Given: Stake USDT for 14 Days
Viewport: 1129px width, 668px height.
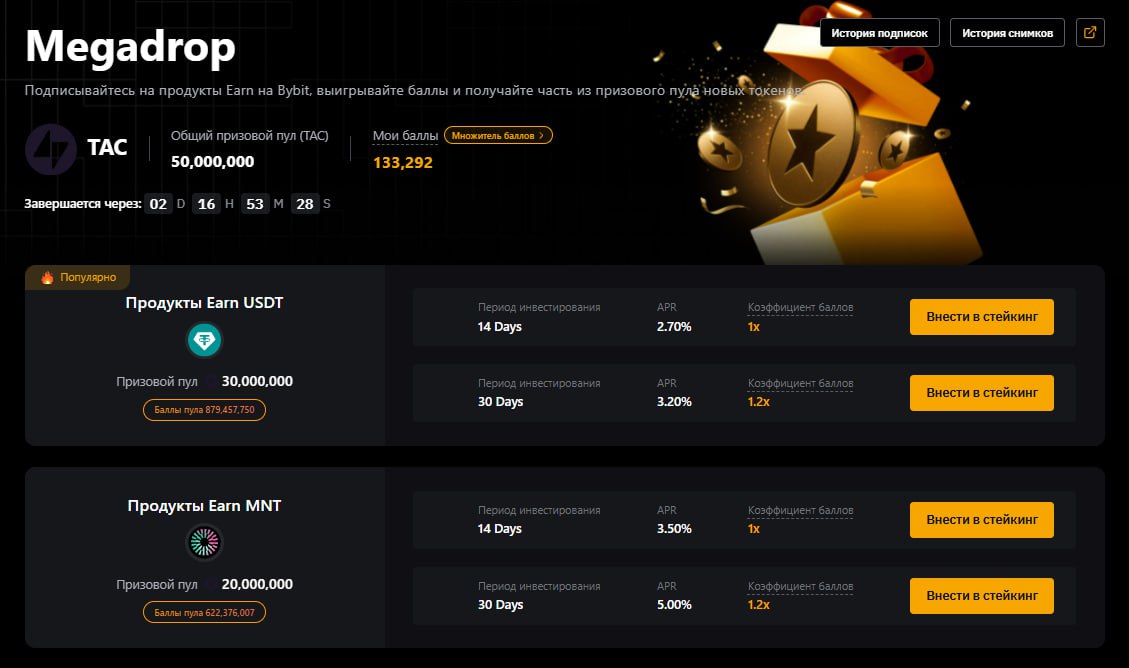Looking at the screenshot, I should [x=981, y=317].
